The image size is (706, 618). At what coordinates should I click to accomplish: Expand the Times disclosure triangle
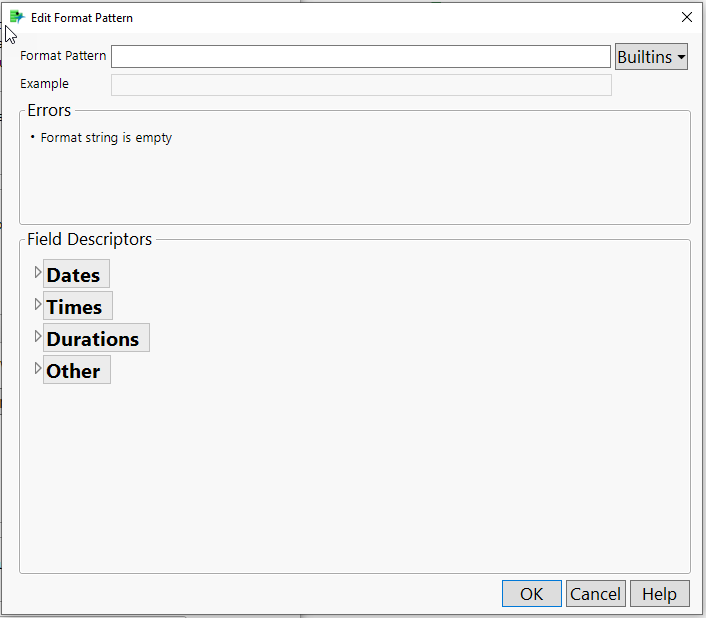coord(38,305)
